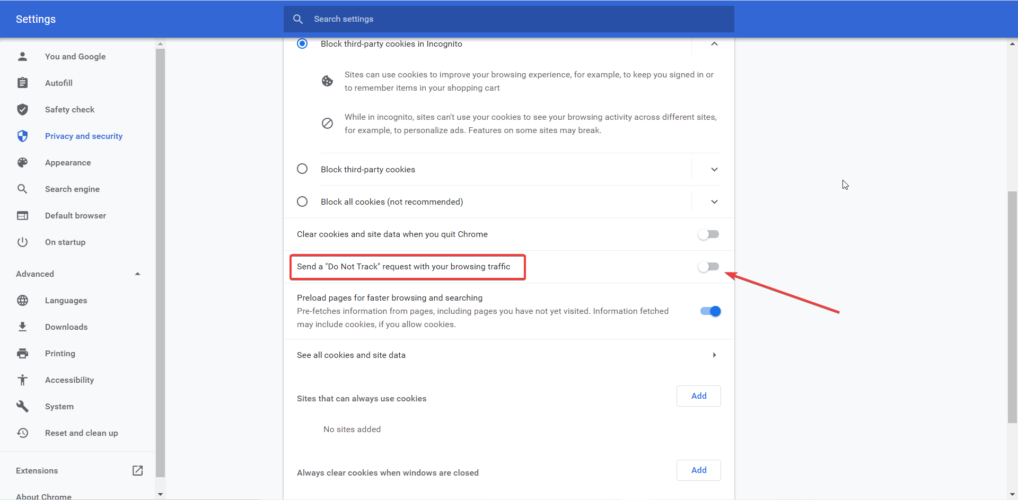Viewport: 1018px width, 500px height.
Task: Go to Appearance settings
Action: (68, 163)
